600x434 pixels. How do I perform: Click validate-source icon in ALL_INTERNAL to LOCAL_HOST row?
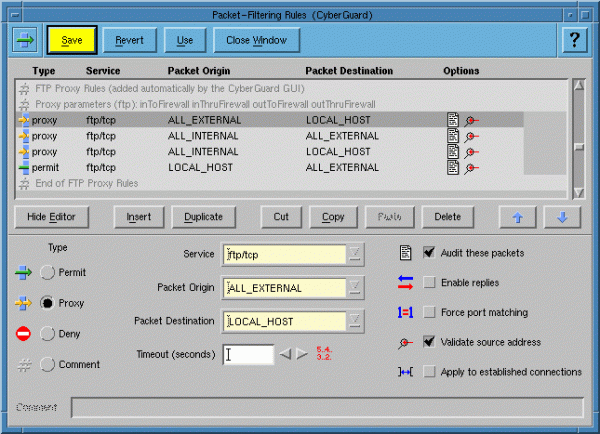pyautogui.click(x=471, y=152)
